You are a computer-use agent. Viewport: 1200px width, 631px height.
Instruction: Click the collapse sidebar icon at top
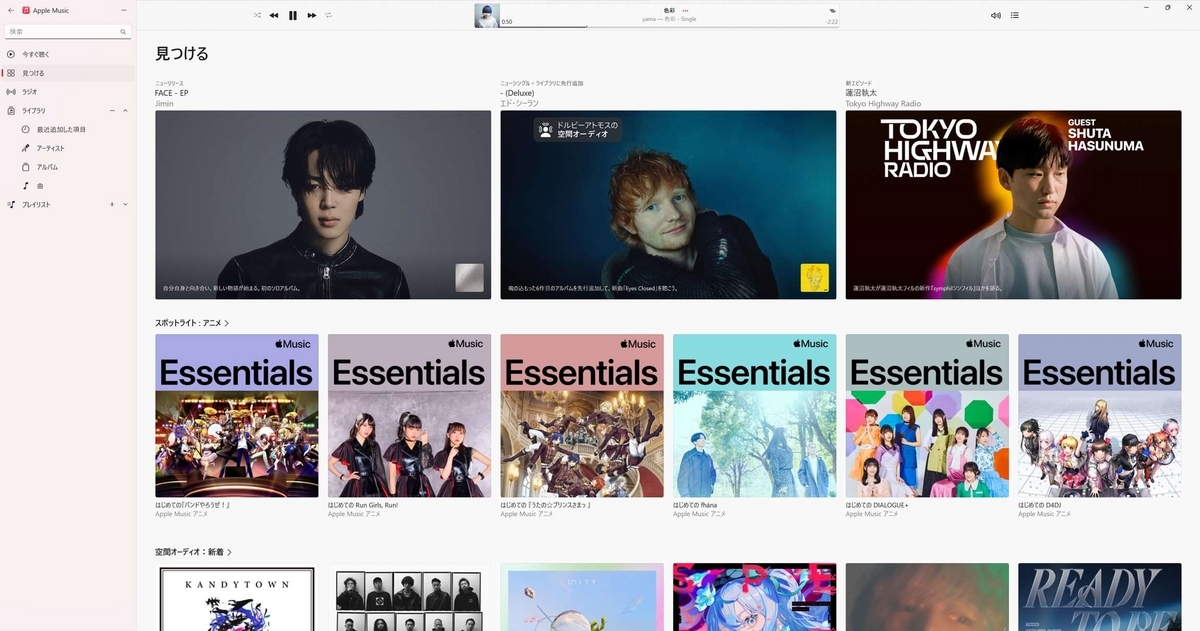tap(124, 10)
